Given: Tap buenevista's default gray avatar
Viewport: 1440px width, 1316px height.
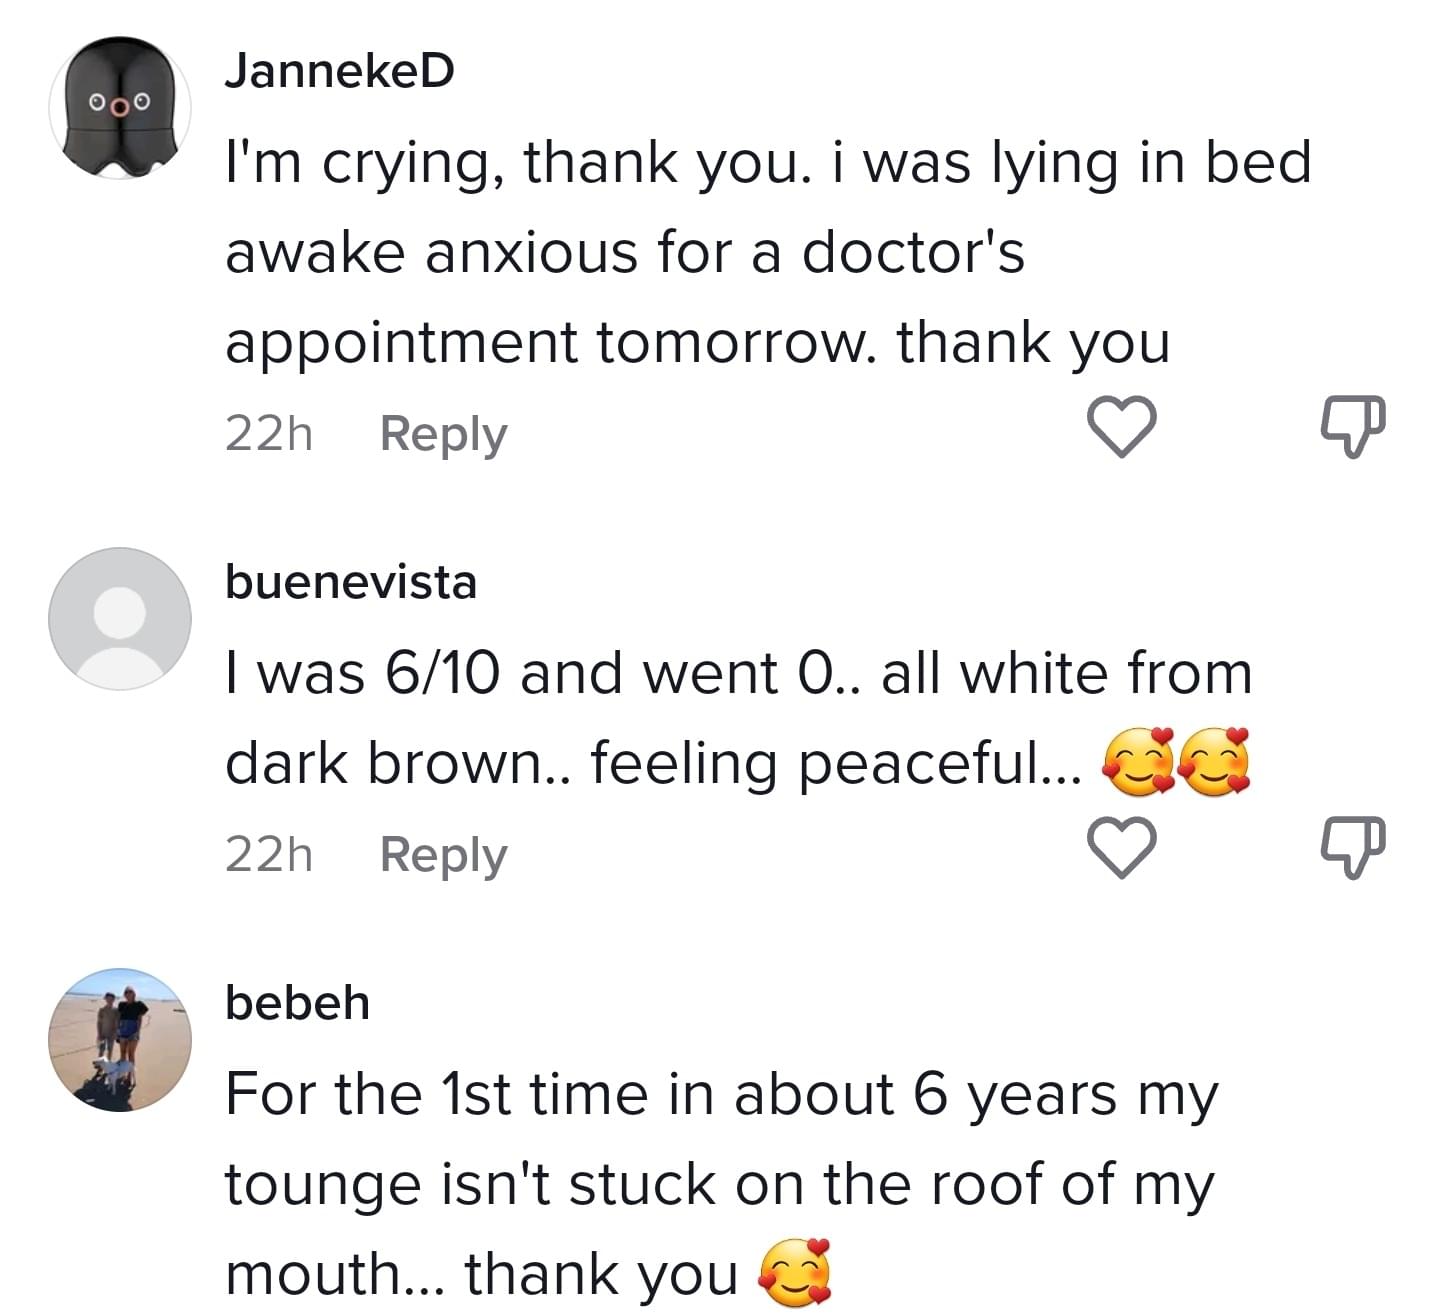Looking at the screenshot, I should 119,618.
